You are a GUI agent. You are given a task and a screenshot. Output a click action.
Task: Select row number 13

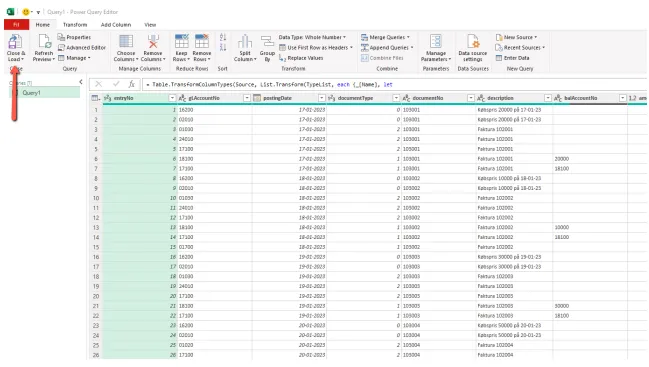(x=96, y=228)
